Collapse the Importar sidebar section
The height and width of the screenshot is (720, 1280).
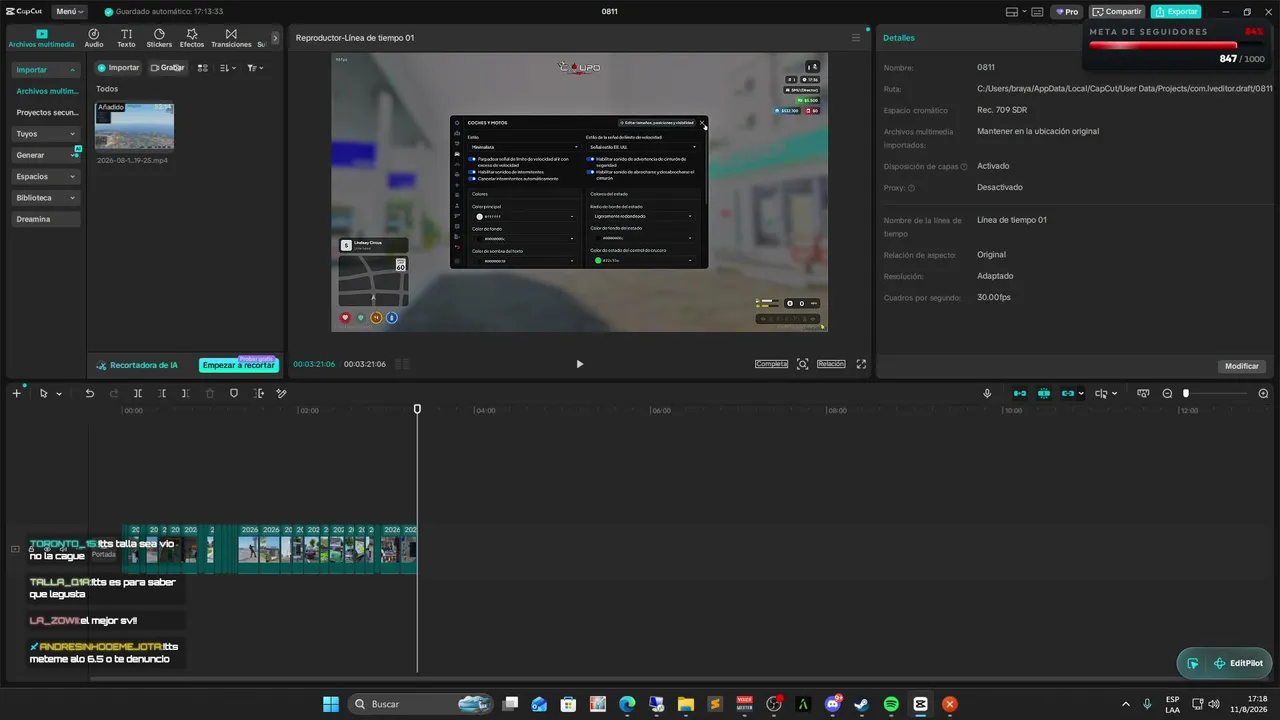tap(46, 70)
